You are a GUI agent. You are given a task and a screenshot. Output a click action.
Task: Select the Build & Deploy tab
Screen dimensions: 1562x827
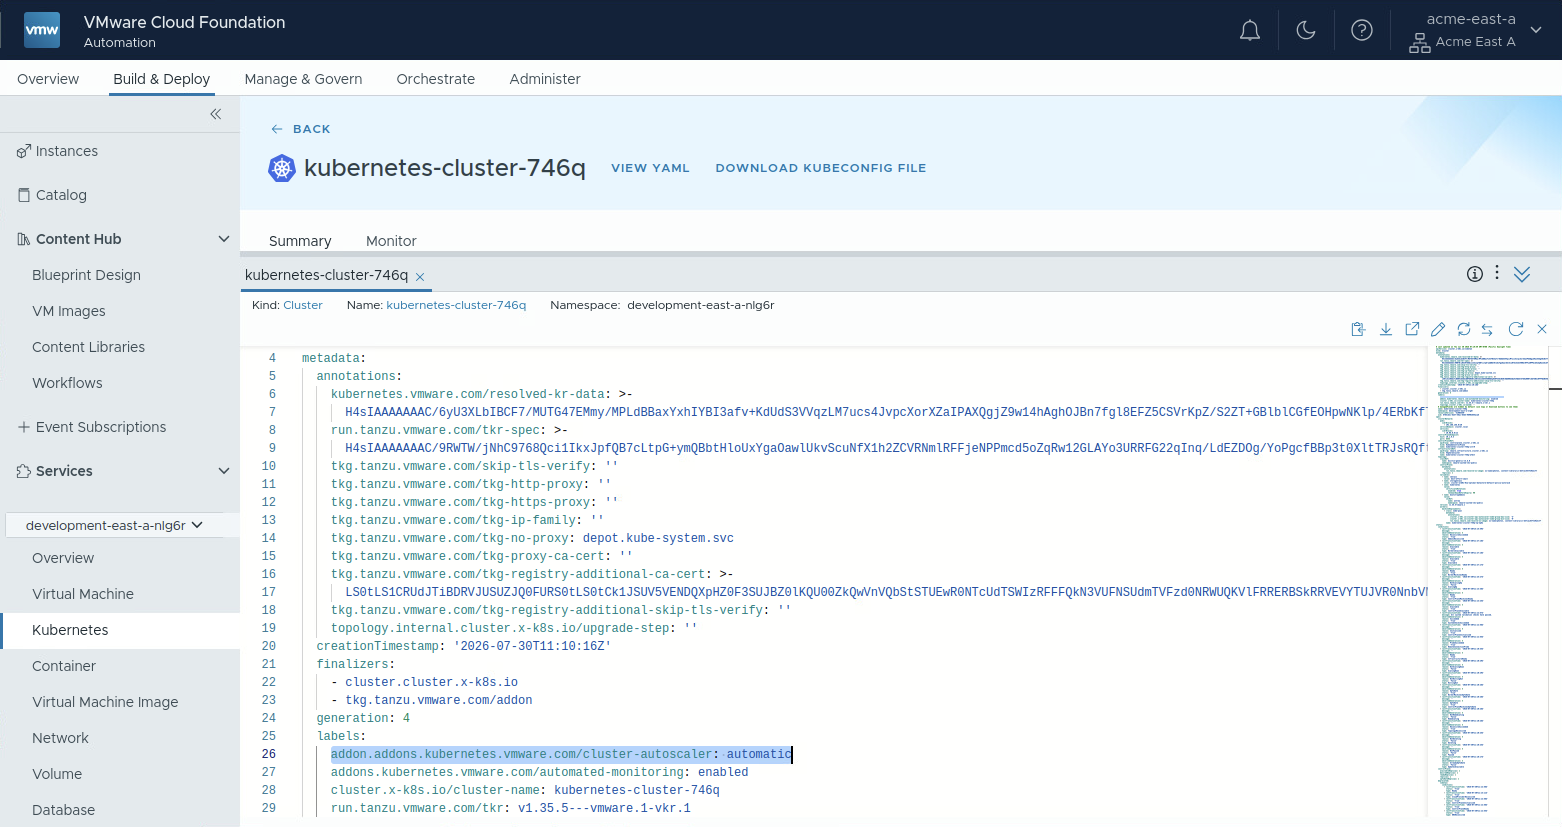click(162, 79)
